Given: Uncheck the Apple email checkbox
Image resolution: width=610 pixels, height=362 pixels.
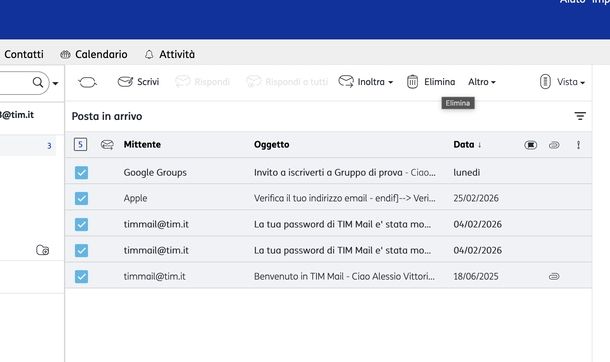Looking at the screenshot, I should [81, 198].
